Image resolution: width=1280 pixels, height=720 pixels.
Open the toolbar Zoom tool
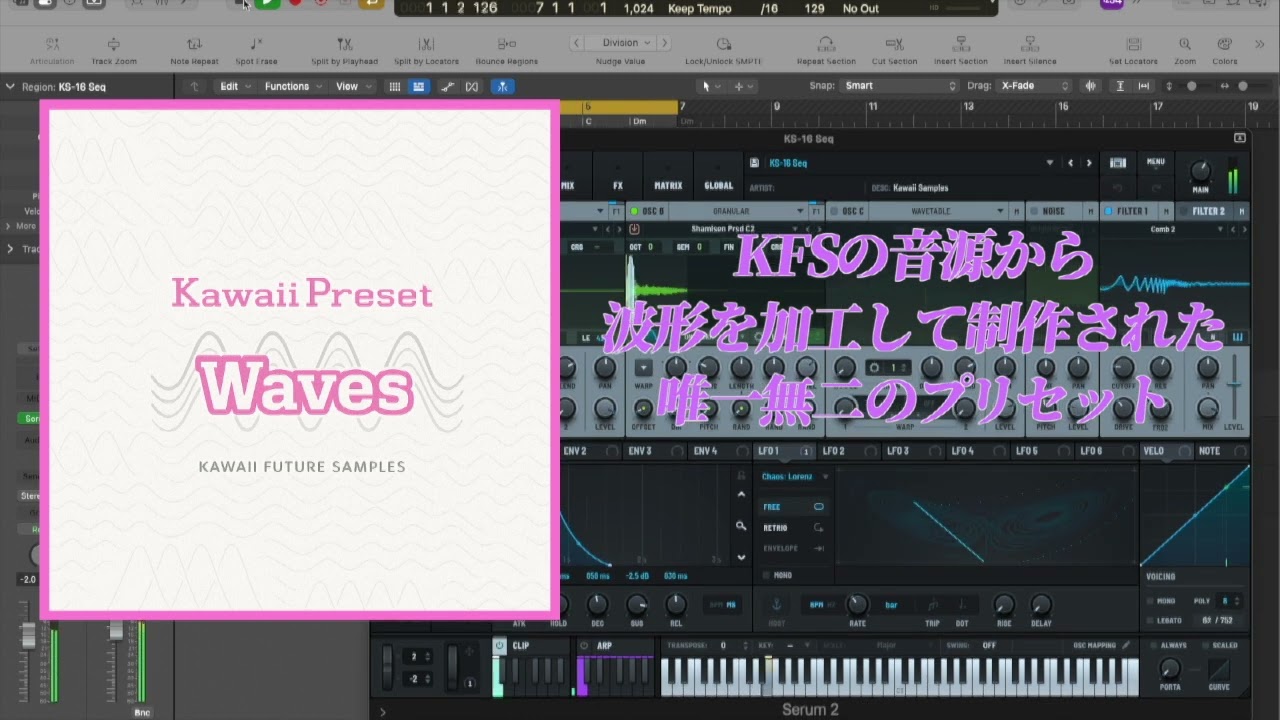[x=1185, y=51]
